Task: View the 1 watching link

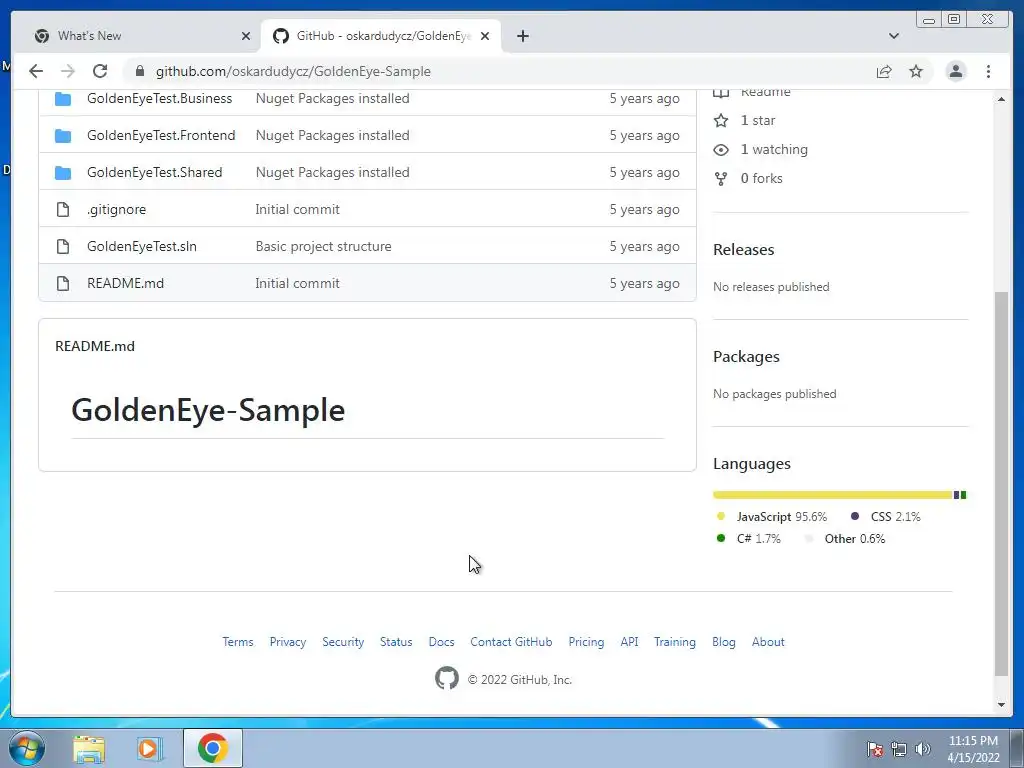Action: click(x=774, y=150)
